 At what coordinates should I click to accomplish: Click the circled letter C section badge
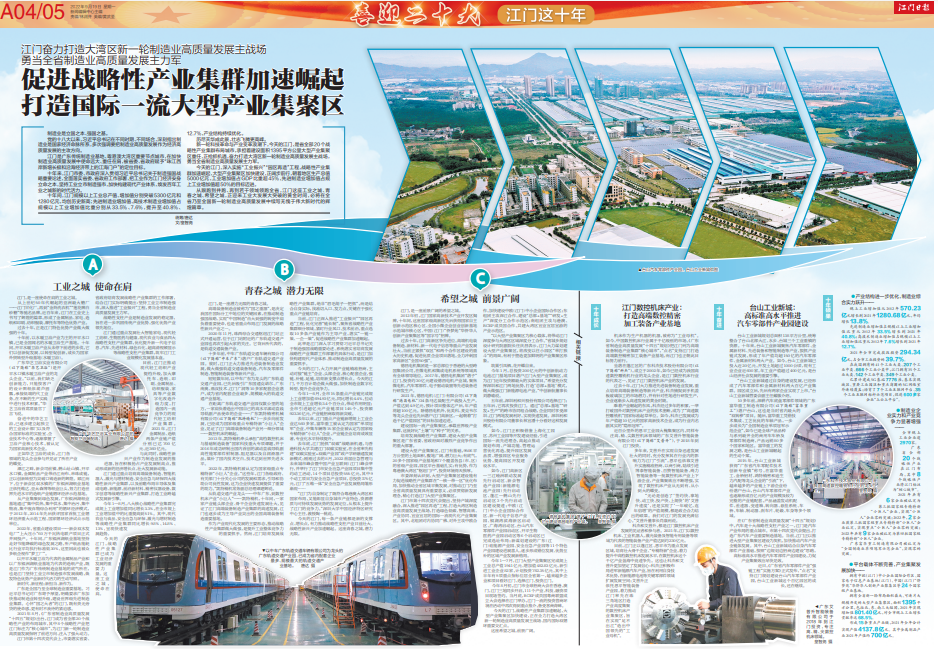(480, 278)
